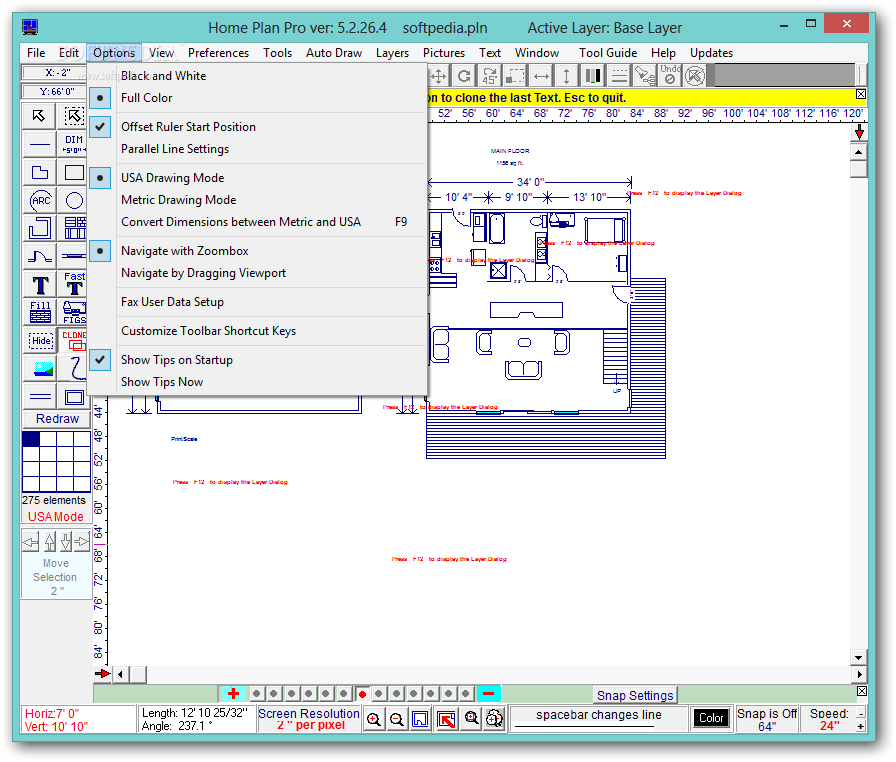Image resolution: width=896 pixels, height=762 pixels.
Task: Select the curve line tool
Action: pos(39,256)
